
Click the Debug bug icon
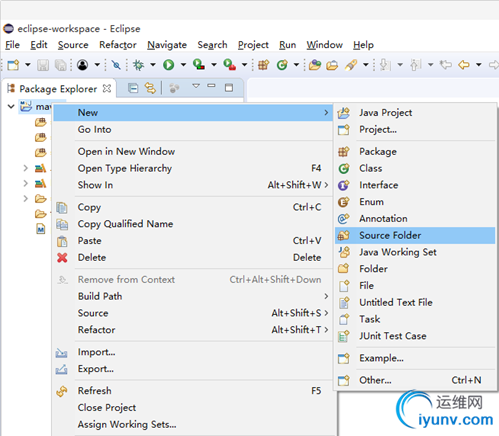click(138, 65)
